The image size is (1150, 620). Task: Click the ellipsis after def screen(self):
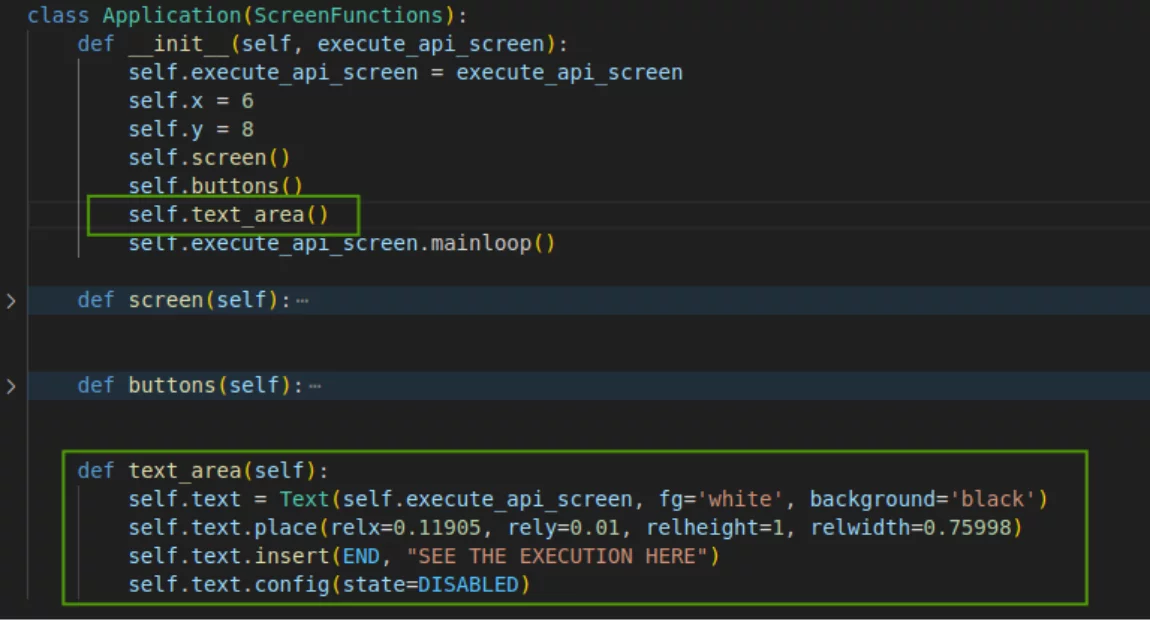[302, 301]
